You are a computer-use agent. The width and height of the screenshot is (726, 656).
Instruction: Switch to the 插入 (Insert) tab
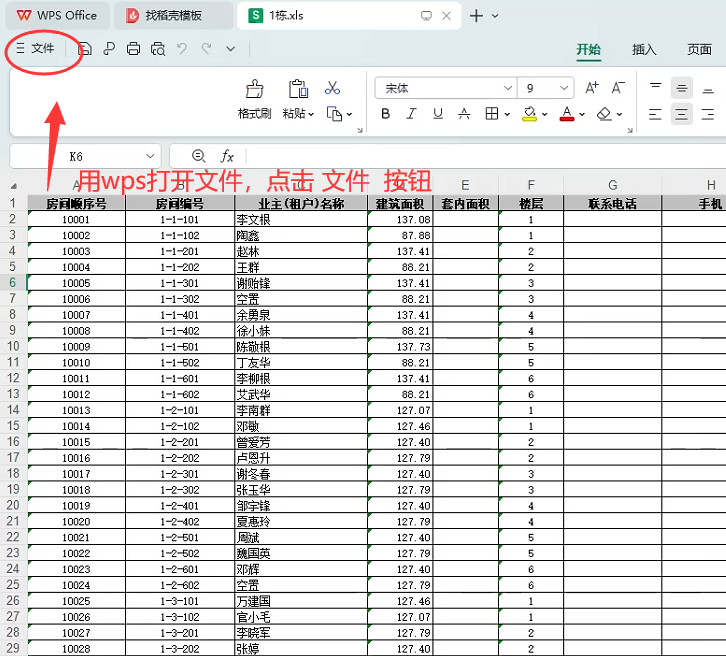[644, 49]
